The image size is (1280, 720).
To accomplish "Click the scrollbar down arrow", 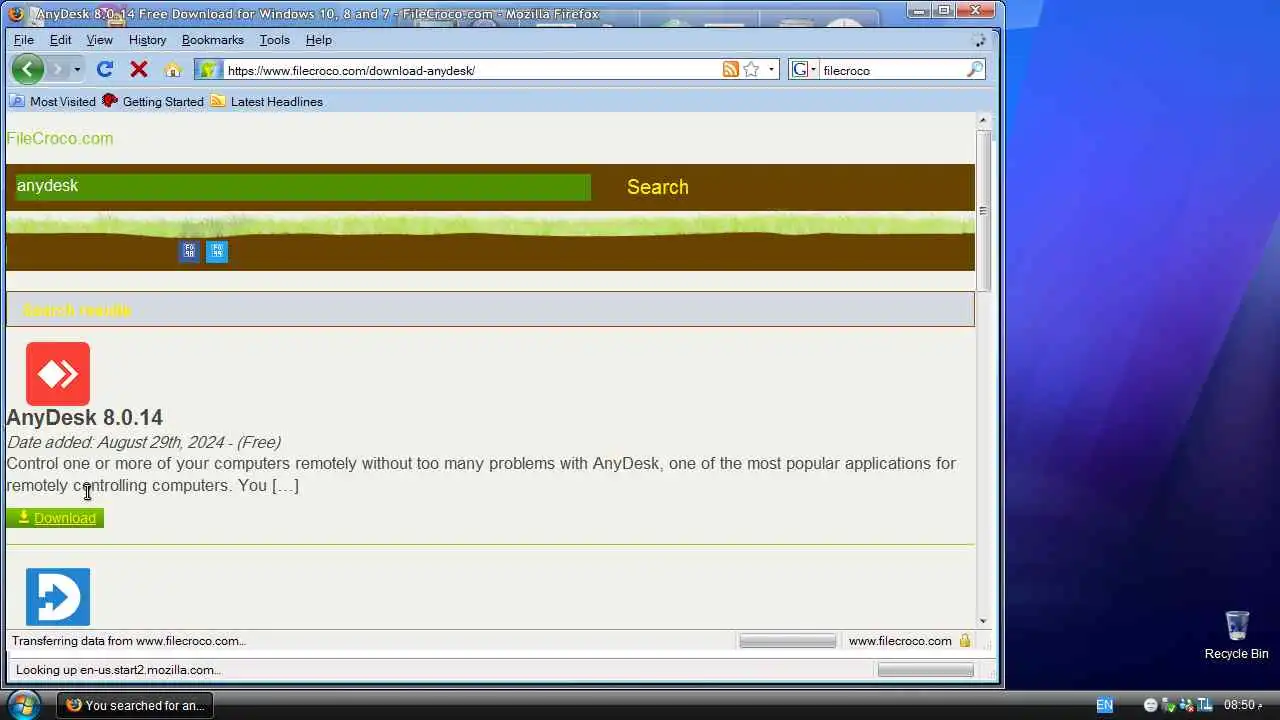I will pyautogui.click(x=983, y=621).
